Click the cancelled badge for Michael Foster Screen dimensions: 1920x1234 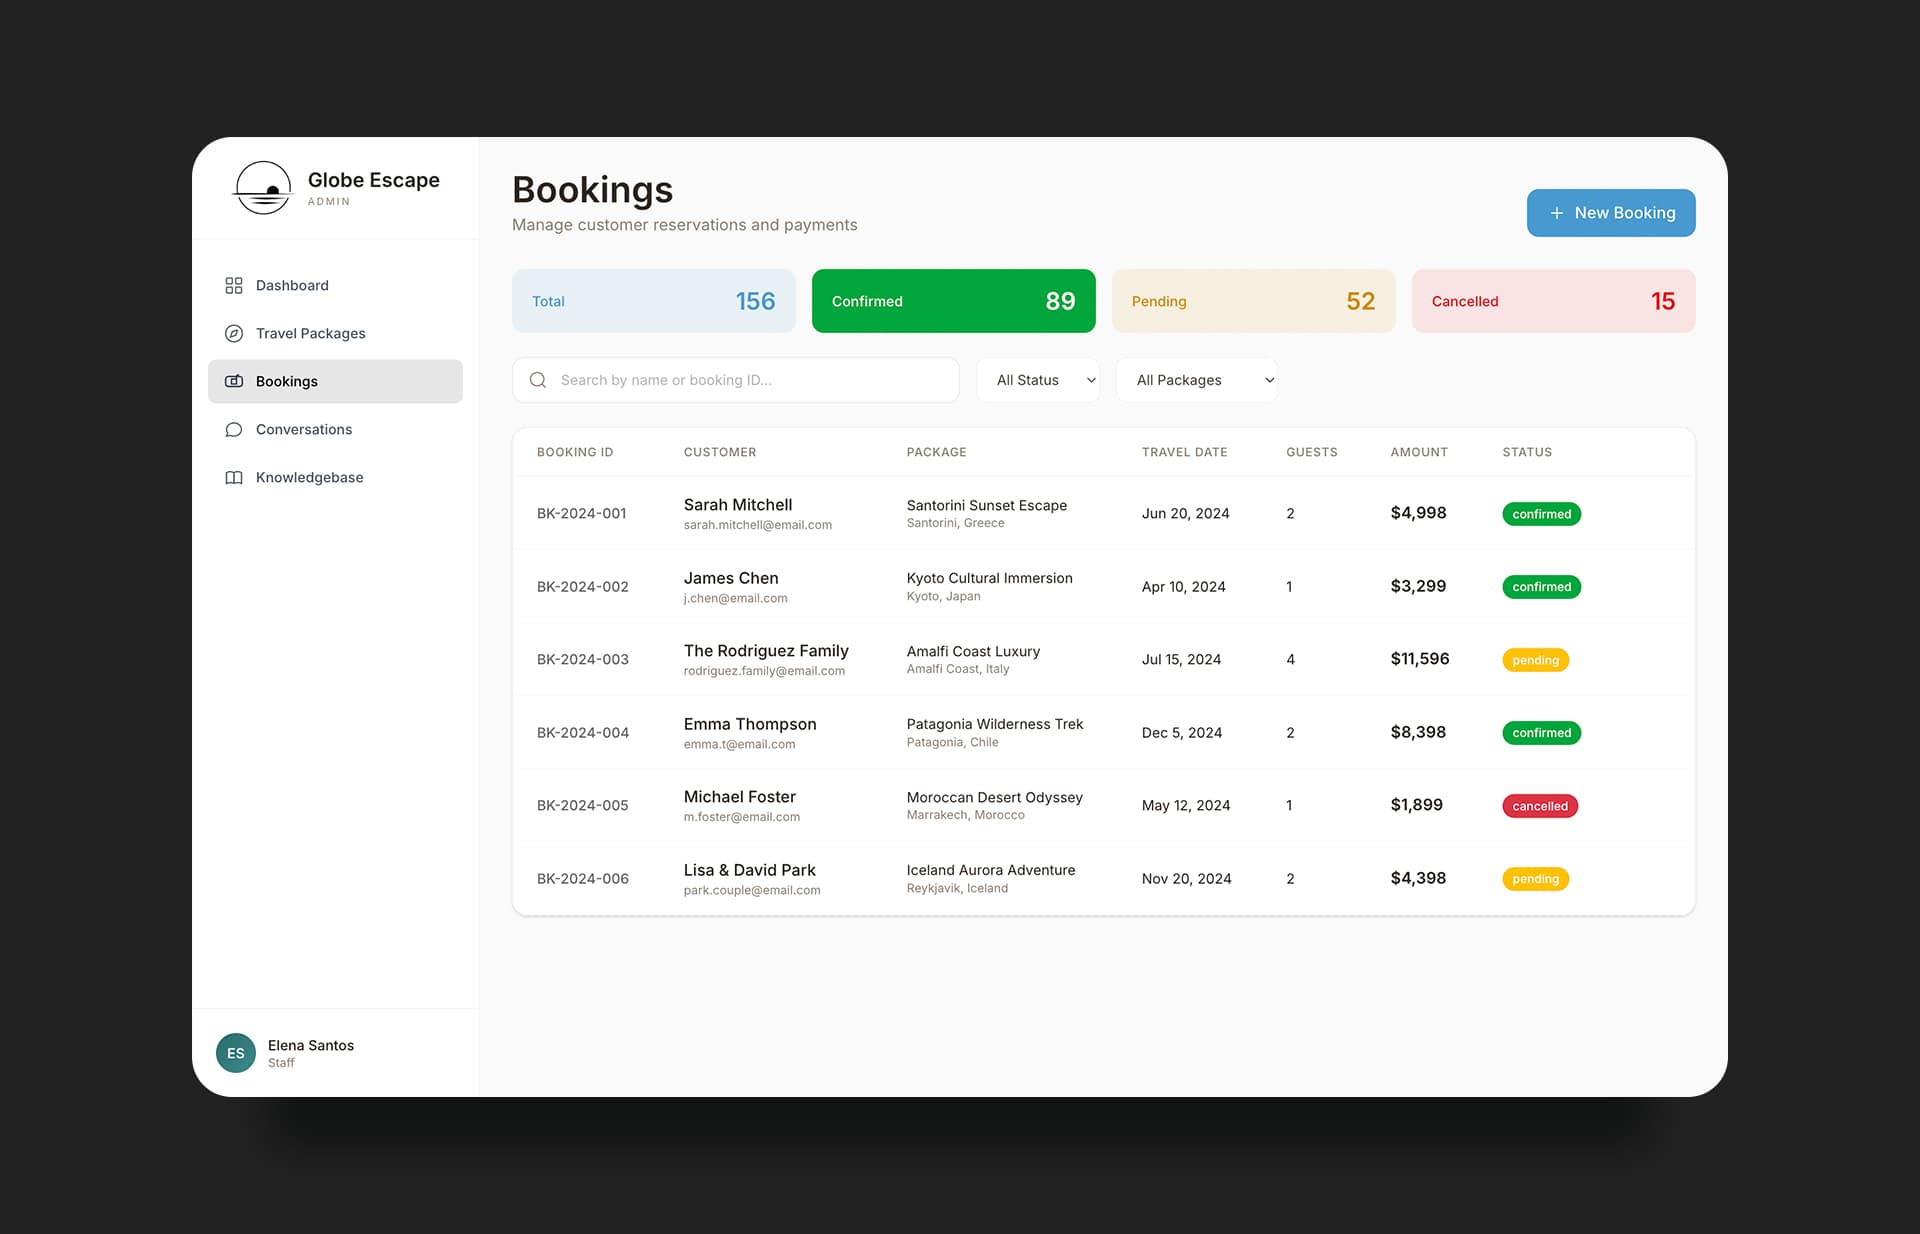tap(1540, 806)
